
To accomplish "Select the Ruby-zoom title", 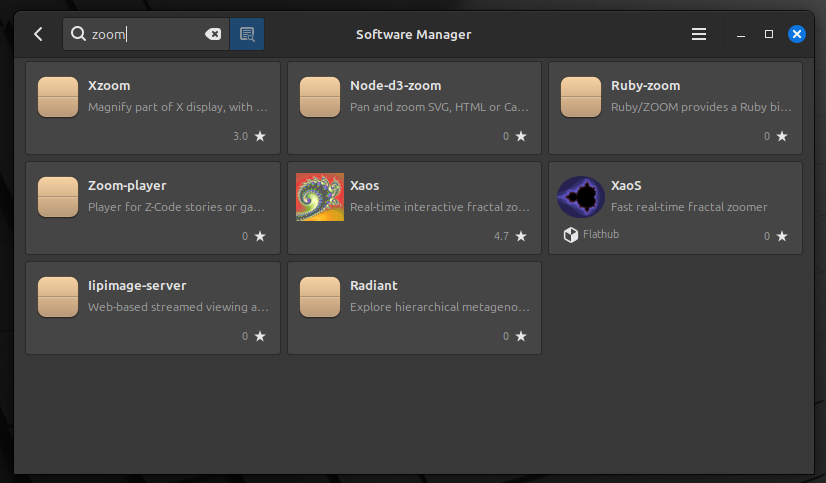I will [645, 85].
